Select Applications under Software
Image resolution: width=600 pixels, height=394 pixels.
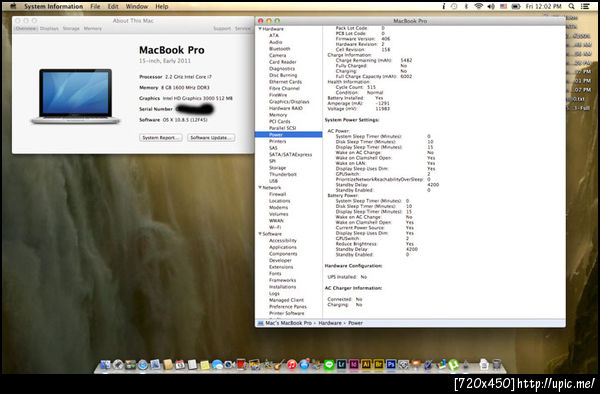[x=283, y=247]
